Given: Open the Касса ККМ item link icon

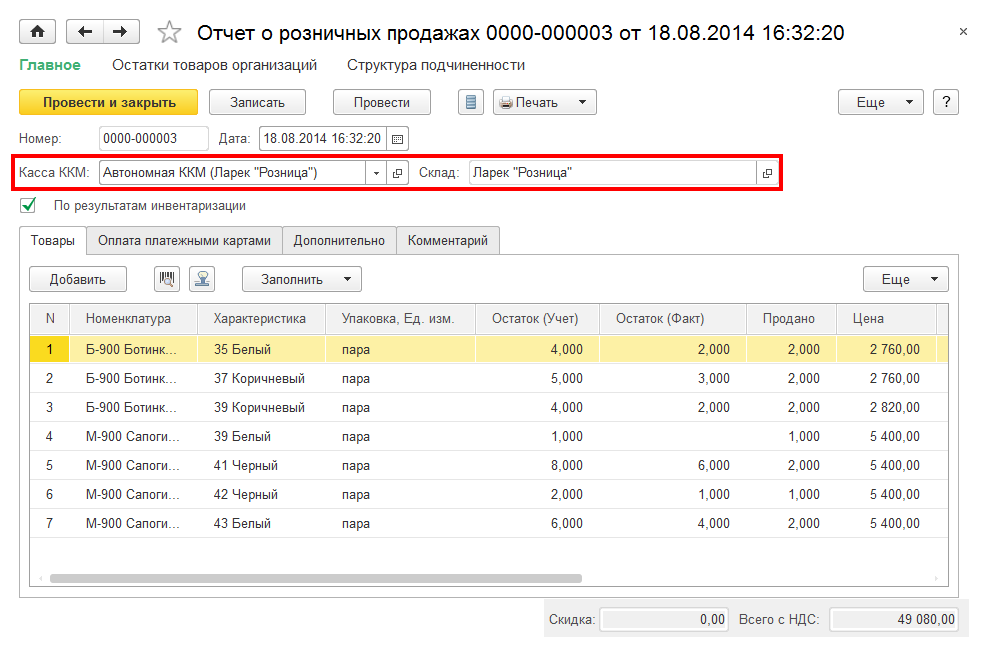Looking at the screenshot, I should point(397,173).
